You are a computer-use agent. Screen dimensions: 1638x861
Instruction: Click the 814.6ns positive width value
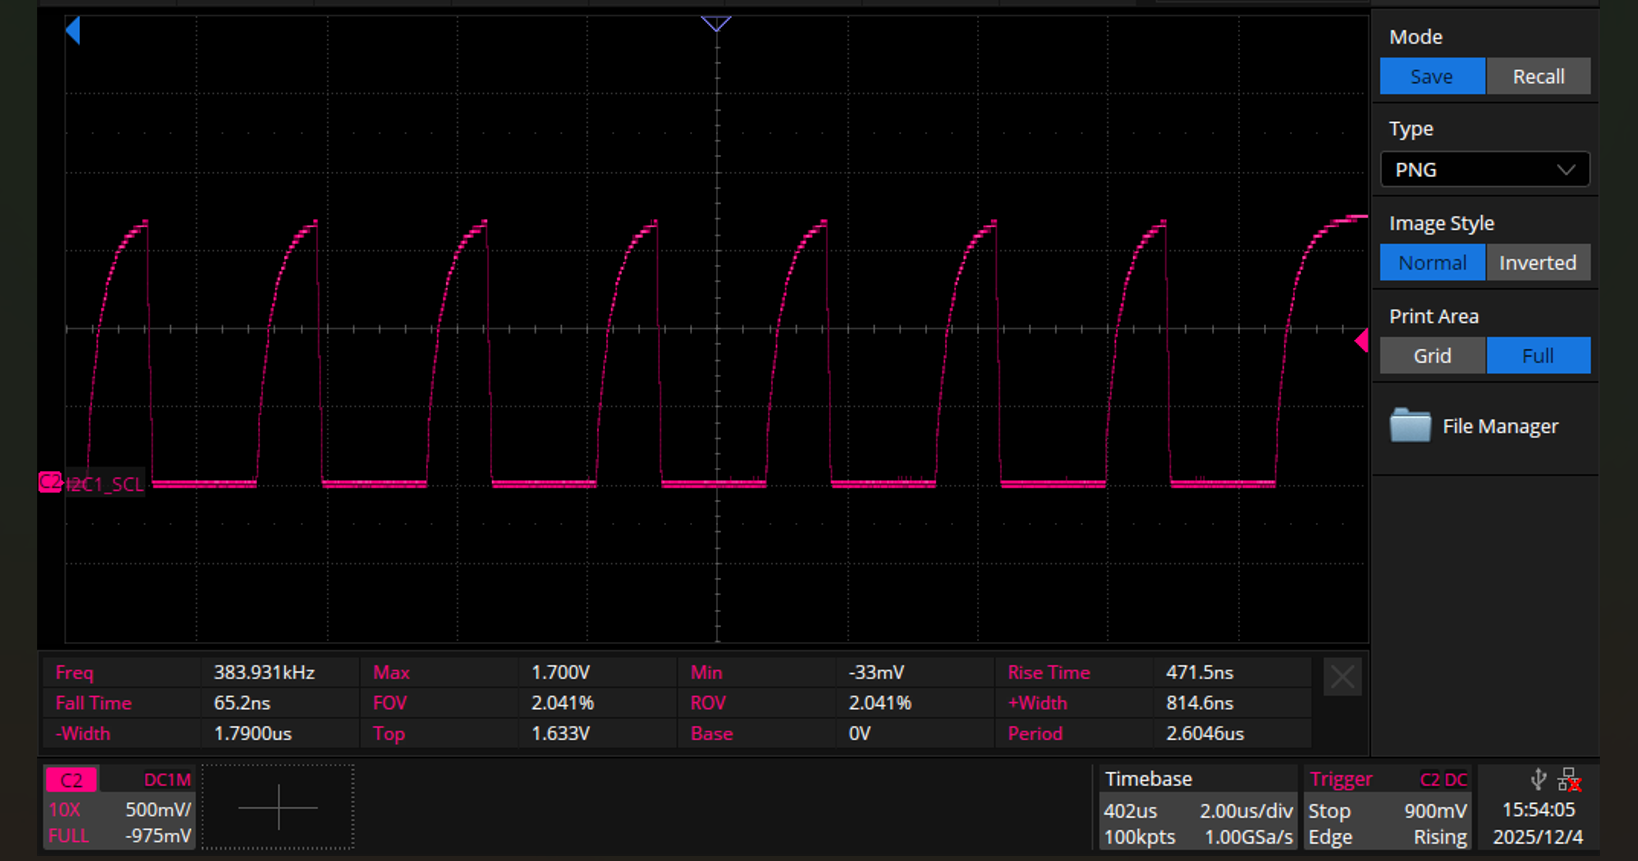point(1199,703)
